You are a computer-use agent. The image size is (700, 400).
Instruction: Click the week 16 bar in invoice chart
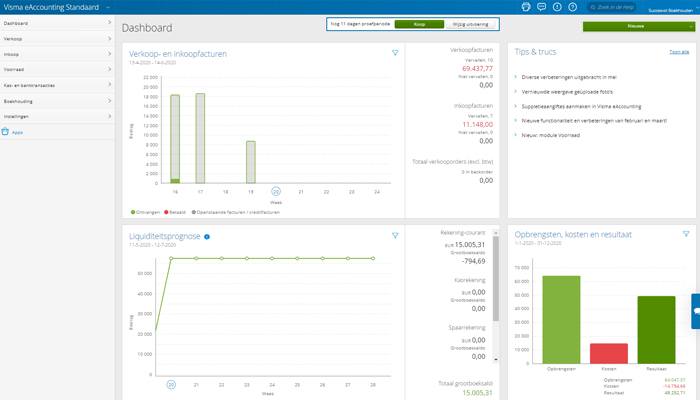click(x=175, y=139)
